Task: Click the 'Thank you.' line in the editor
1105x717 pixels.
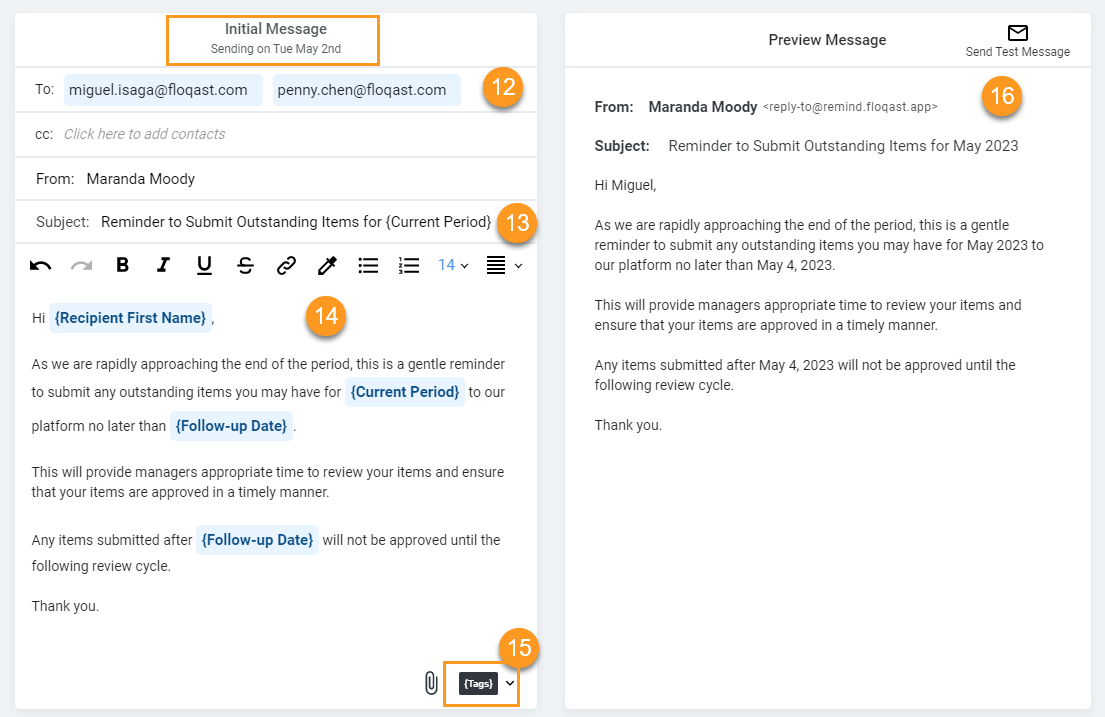Action: [x=66, y=606]
